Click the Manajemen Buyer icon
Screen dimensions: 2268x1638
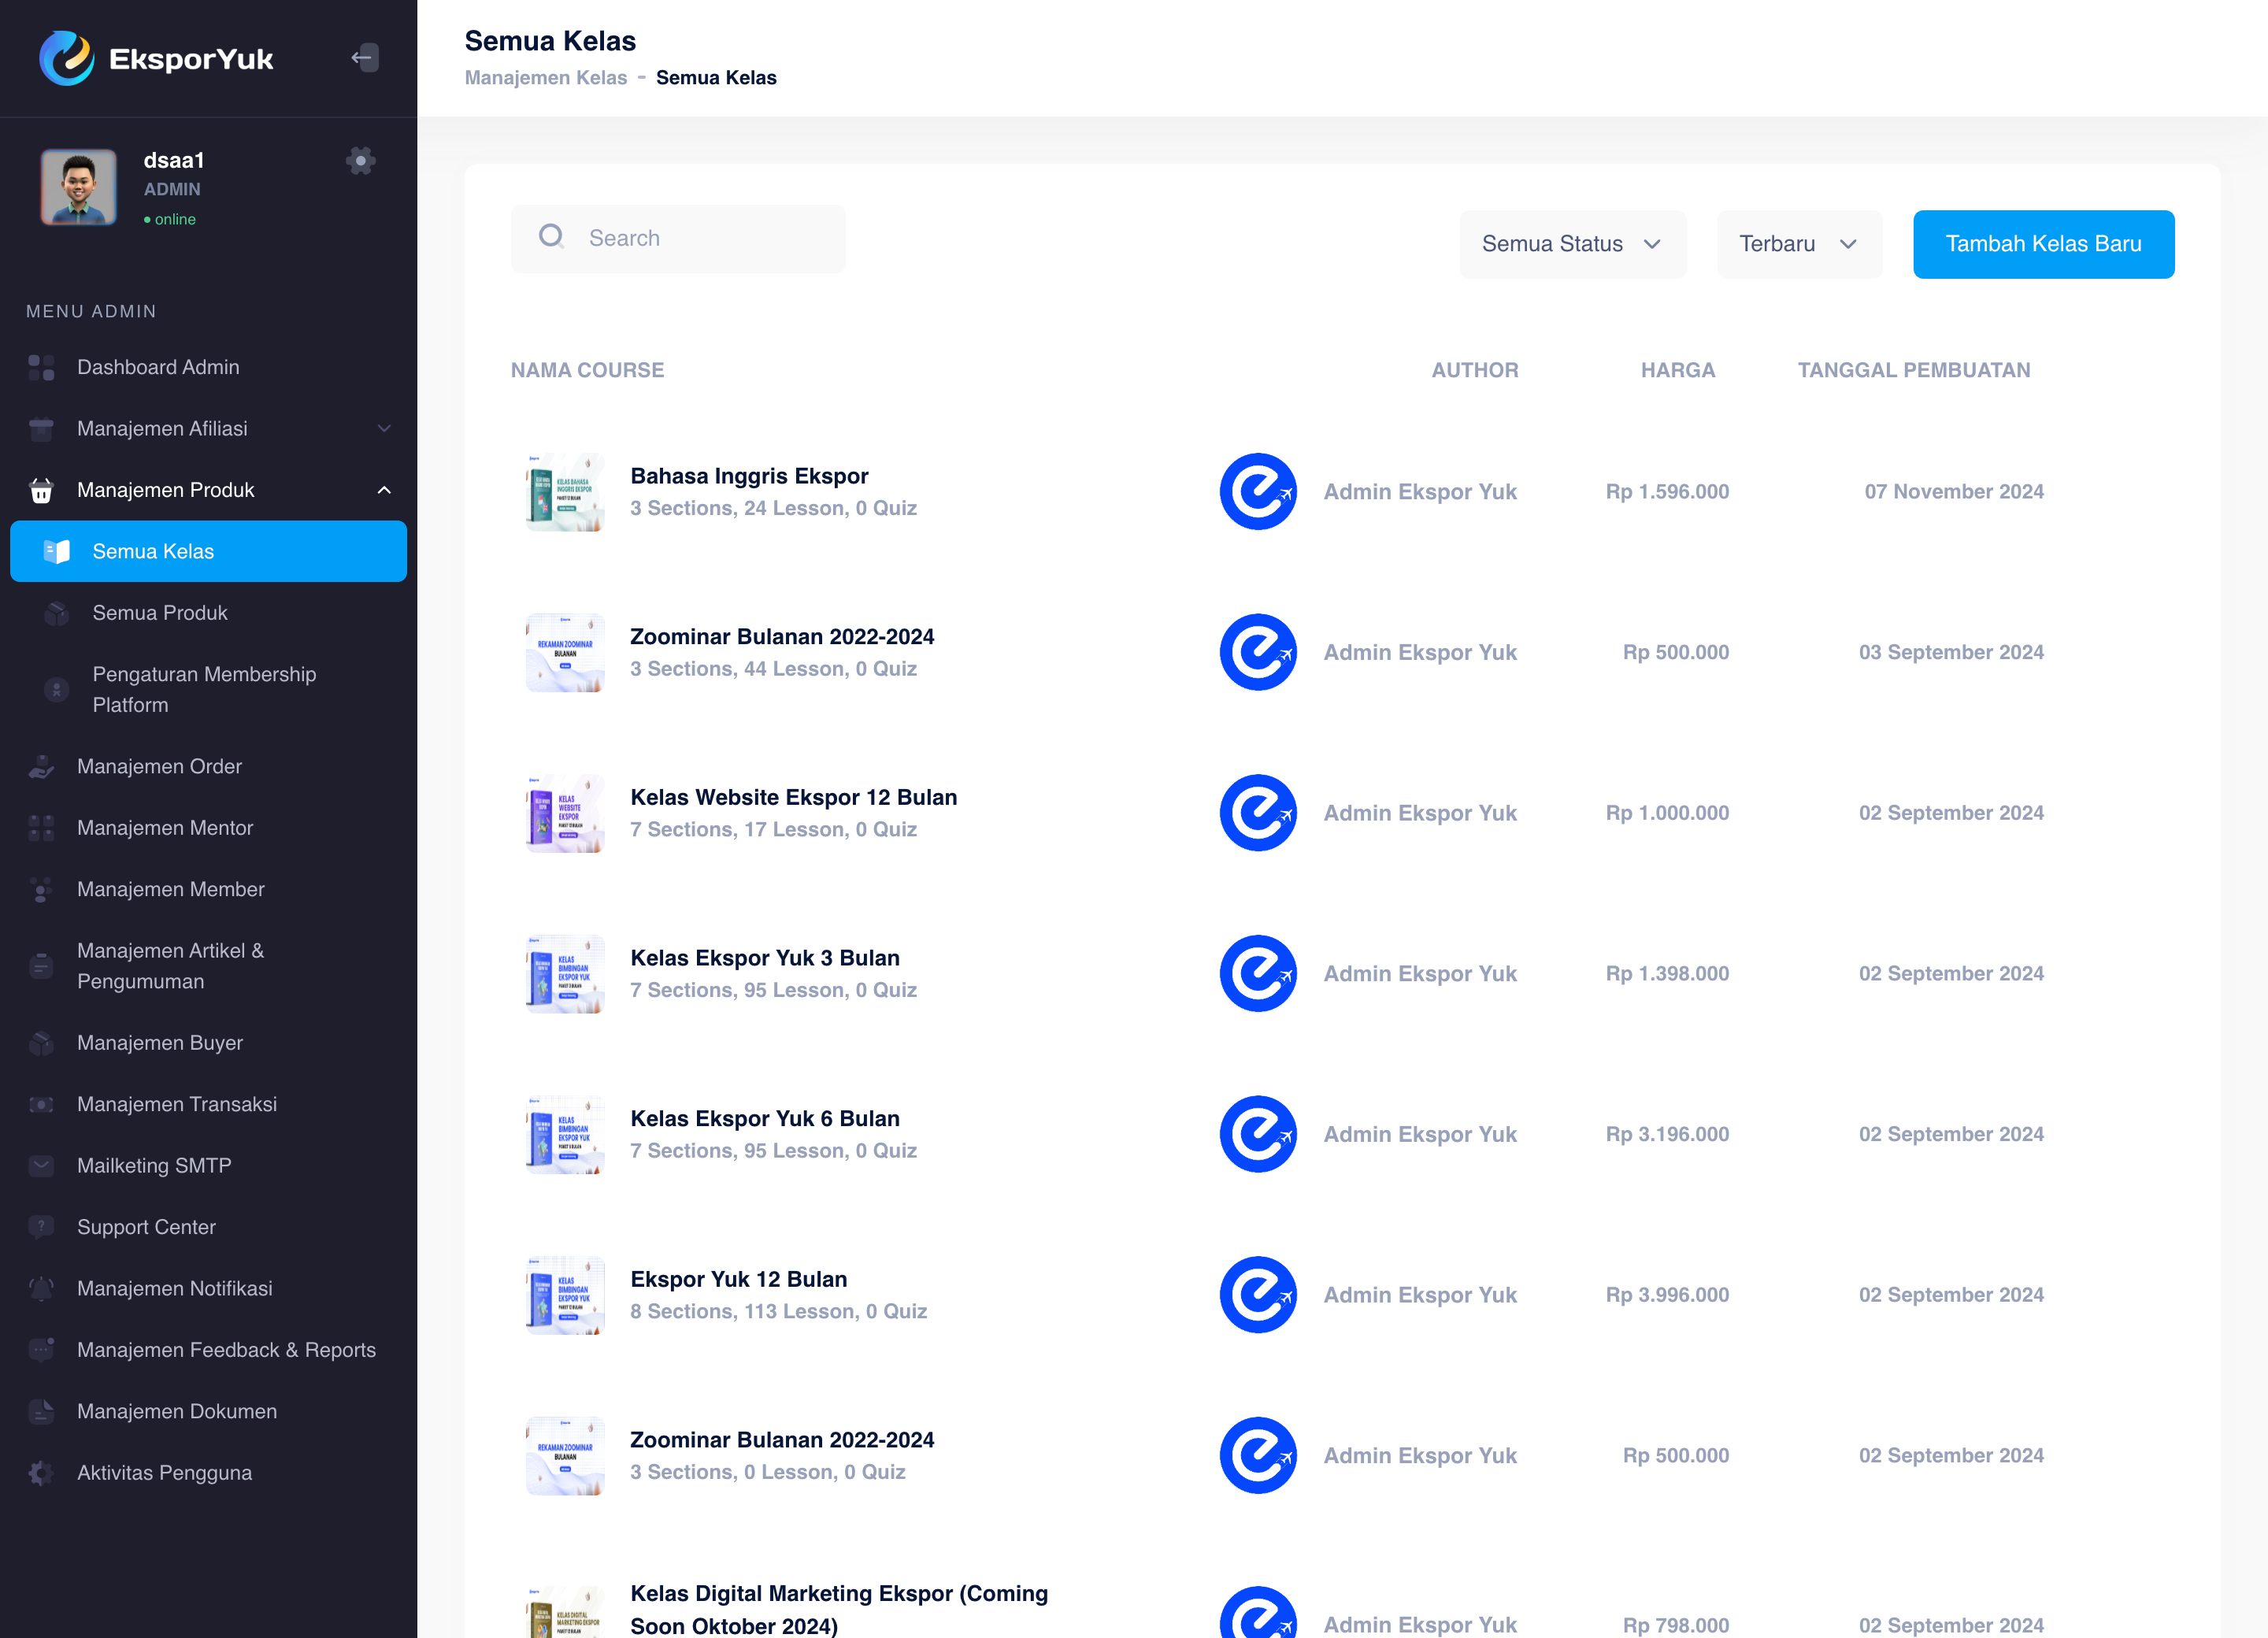pos(41,1043)
